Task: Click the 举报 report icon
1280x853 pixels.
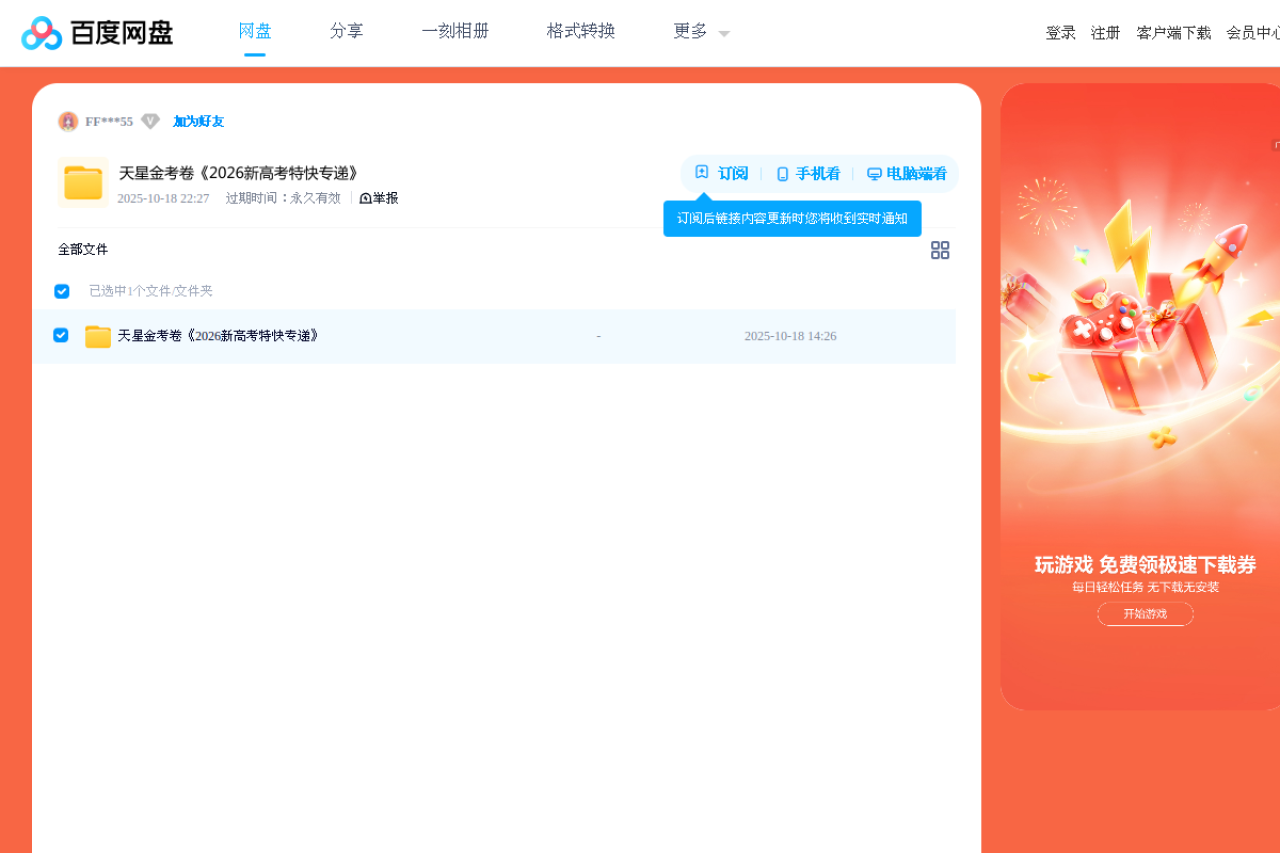Action: (x=367, y=197)
